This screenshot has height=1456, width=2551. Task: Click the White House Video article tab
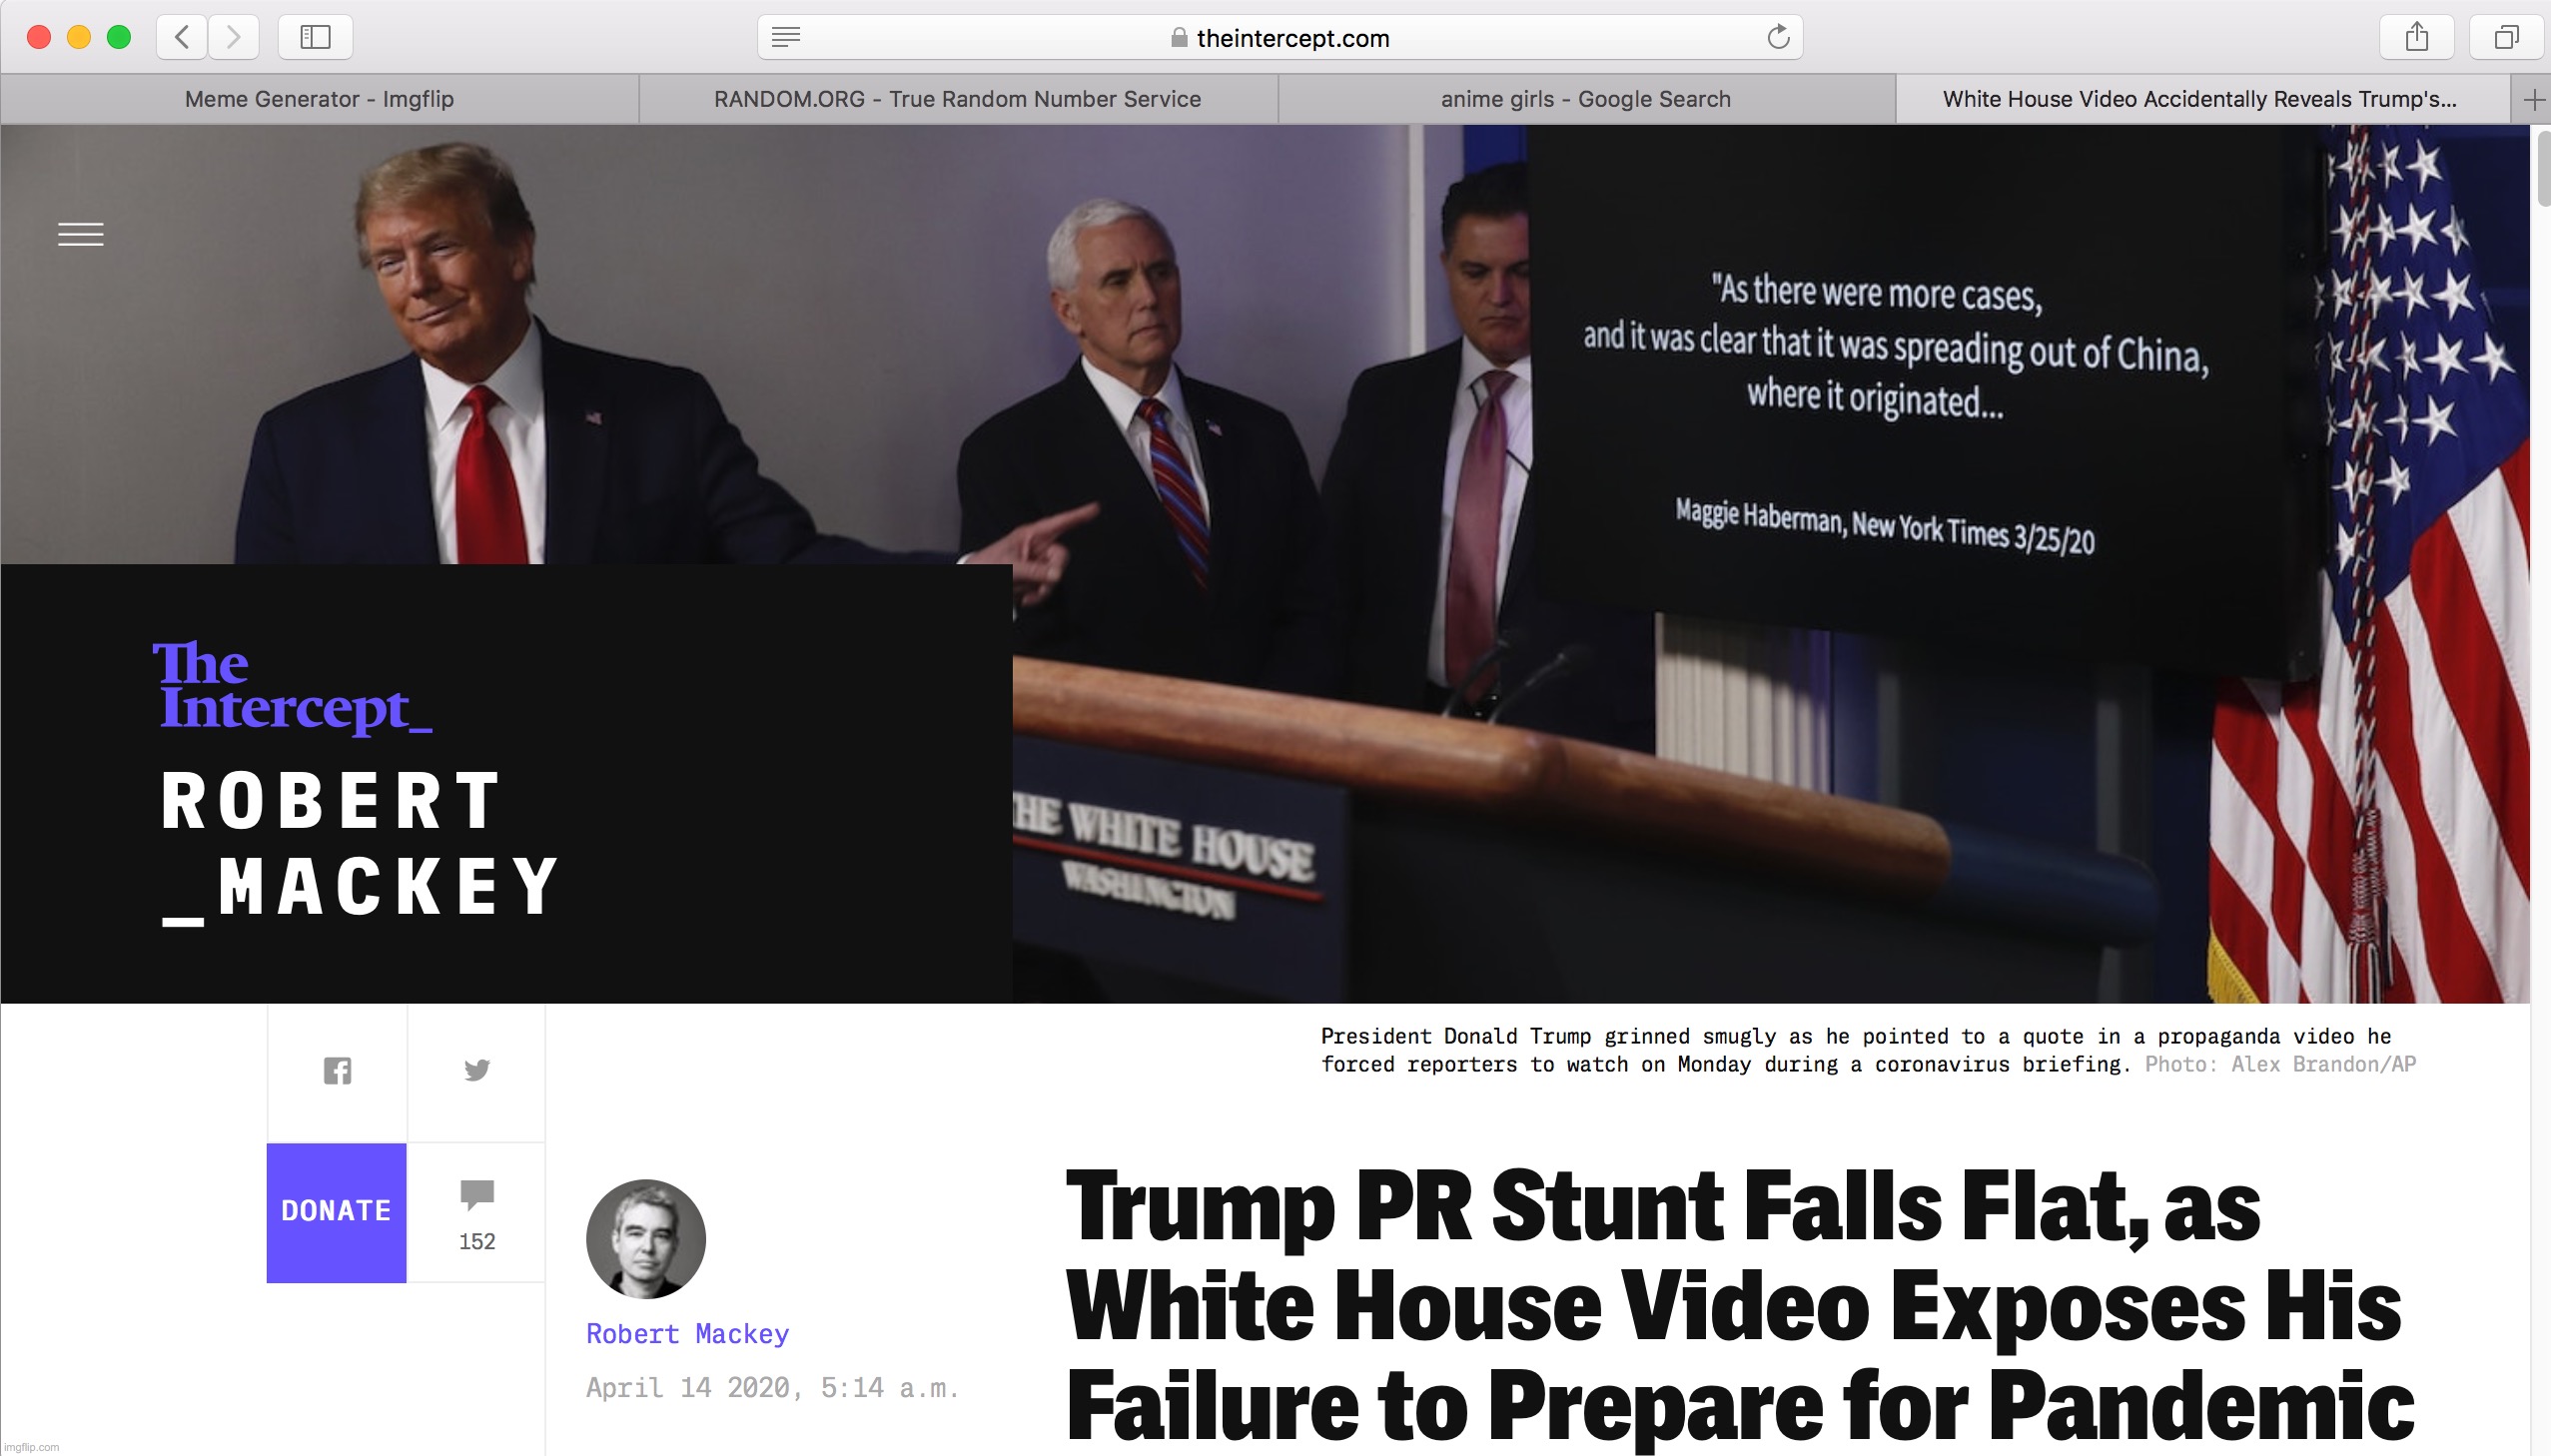[x=2200, y=98]
